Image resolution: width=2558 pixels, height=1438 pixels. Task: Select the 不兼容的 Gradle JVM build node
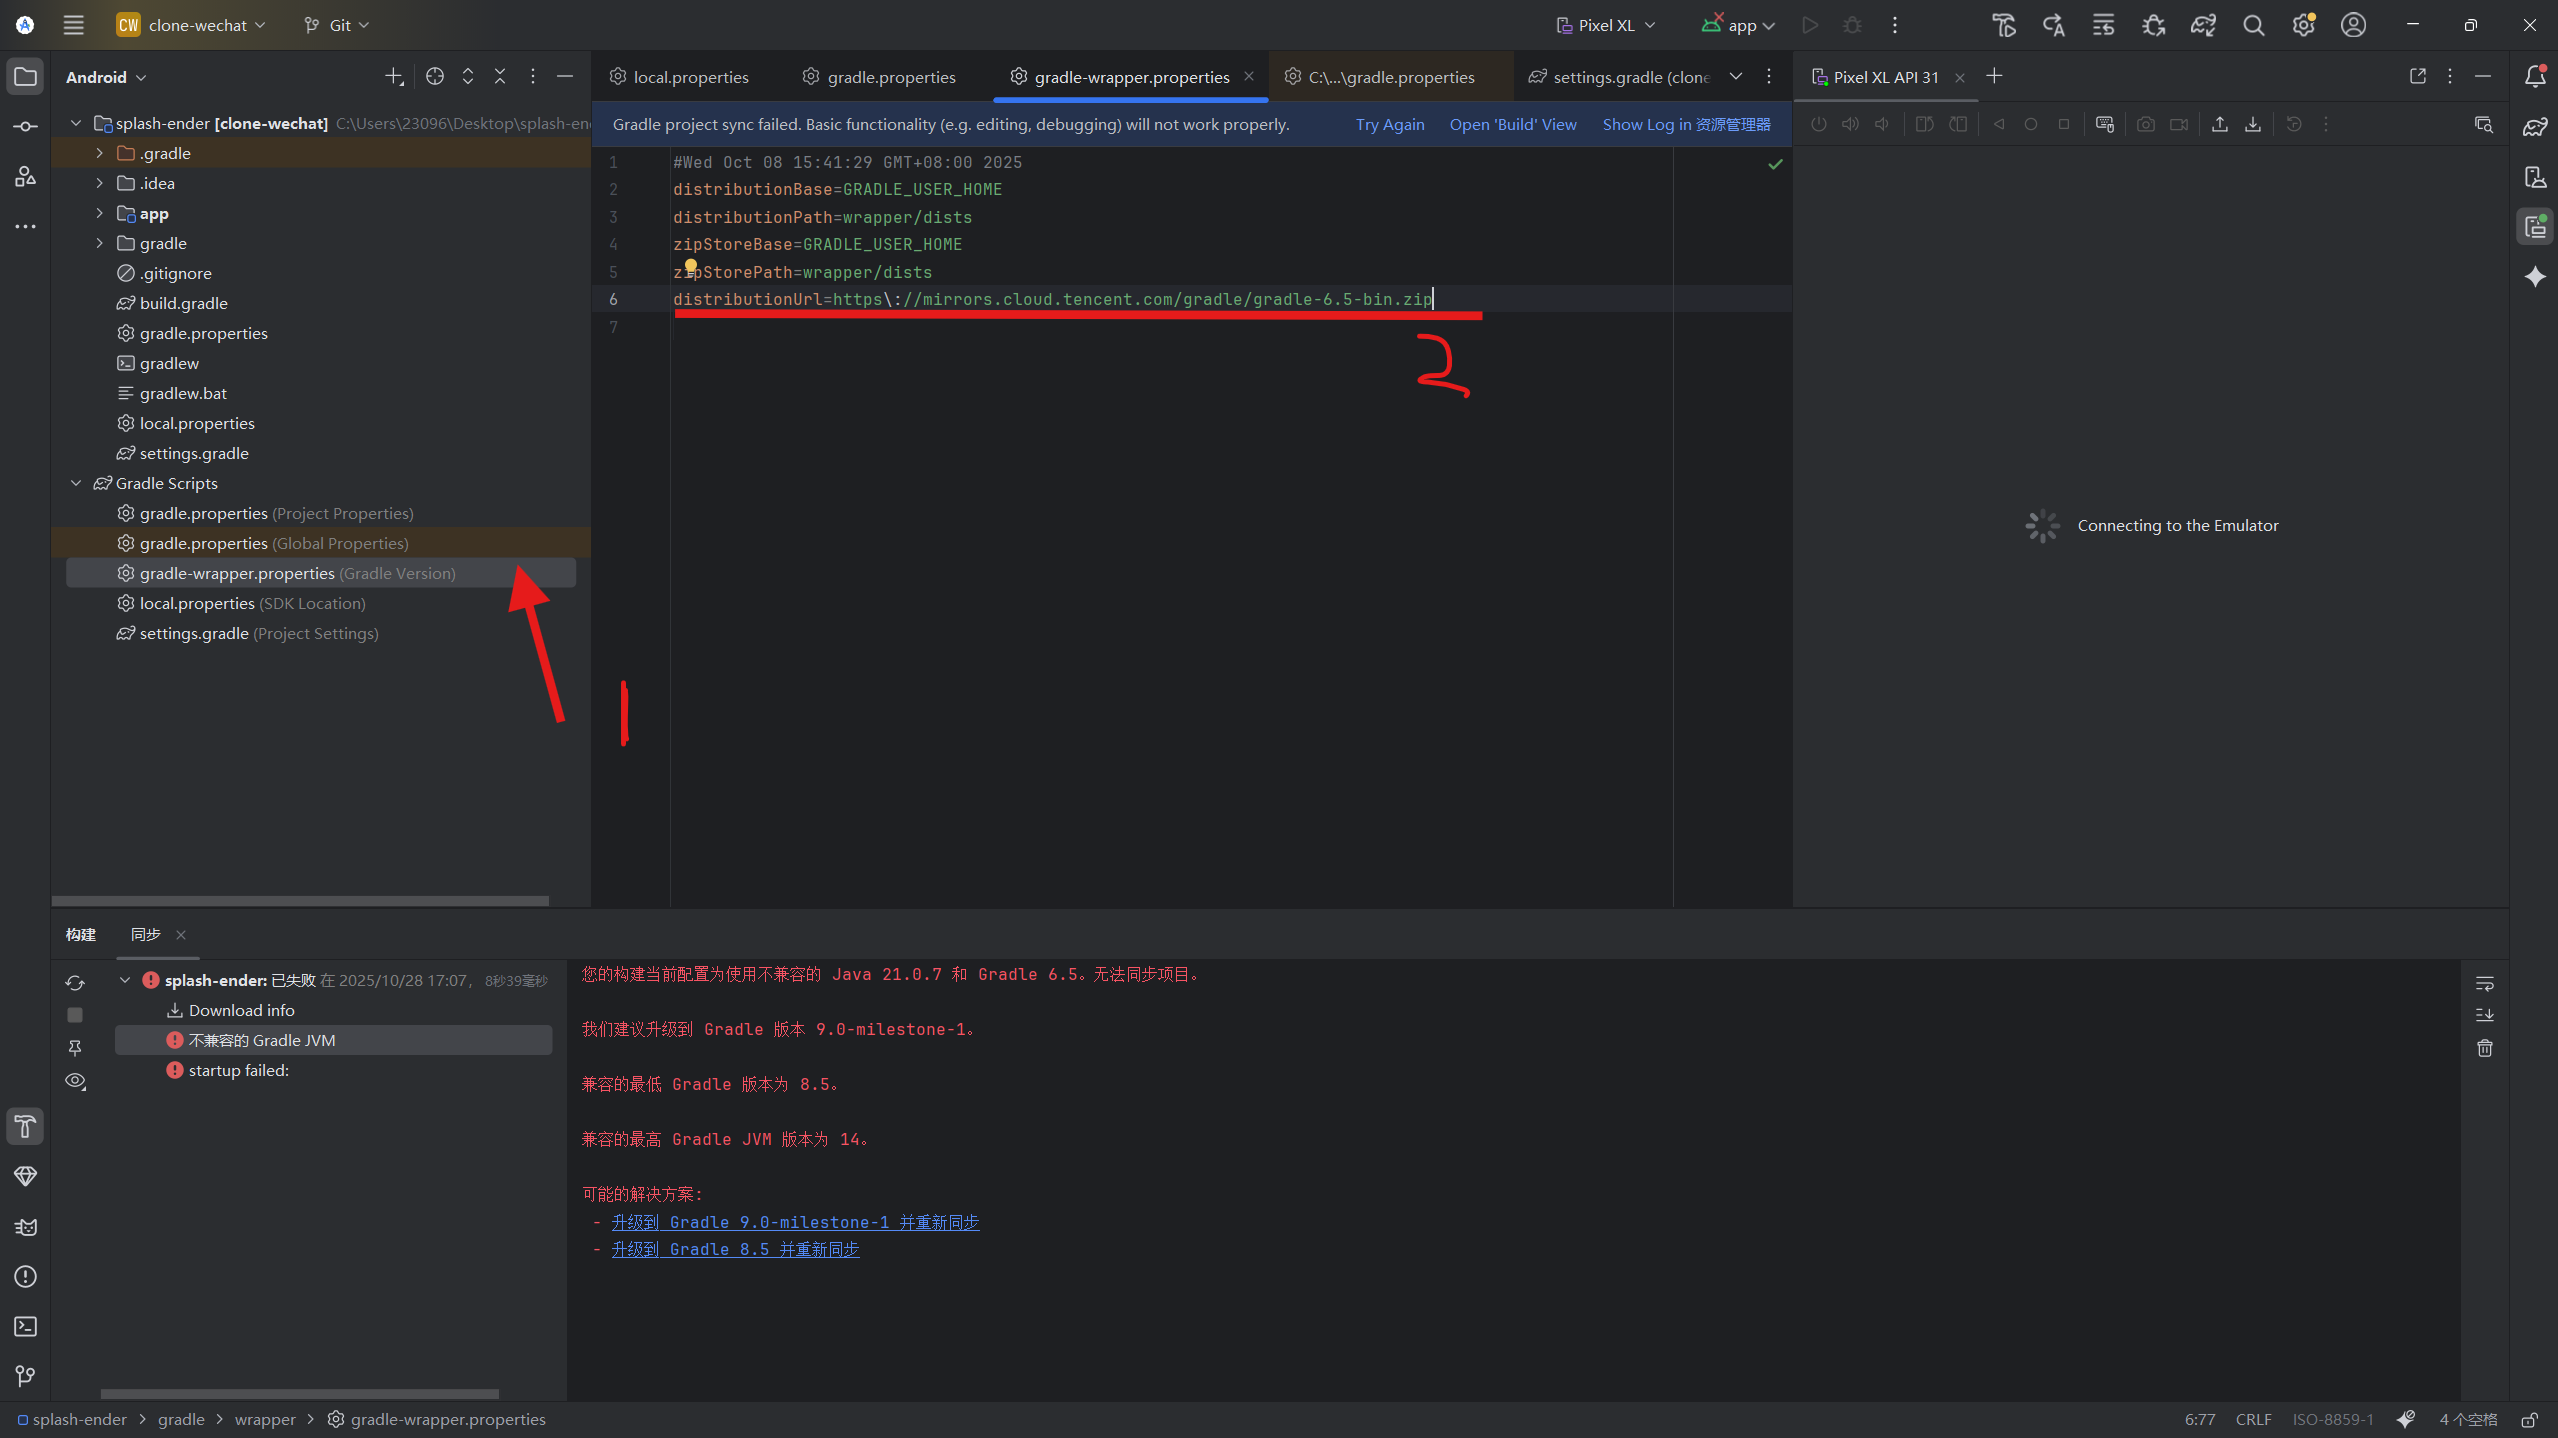pyautogui.click(x=333, y=1040)
